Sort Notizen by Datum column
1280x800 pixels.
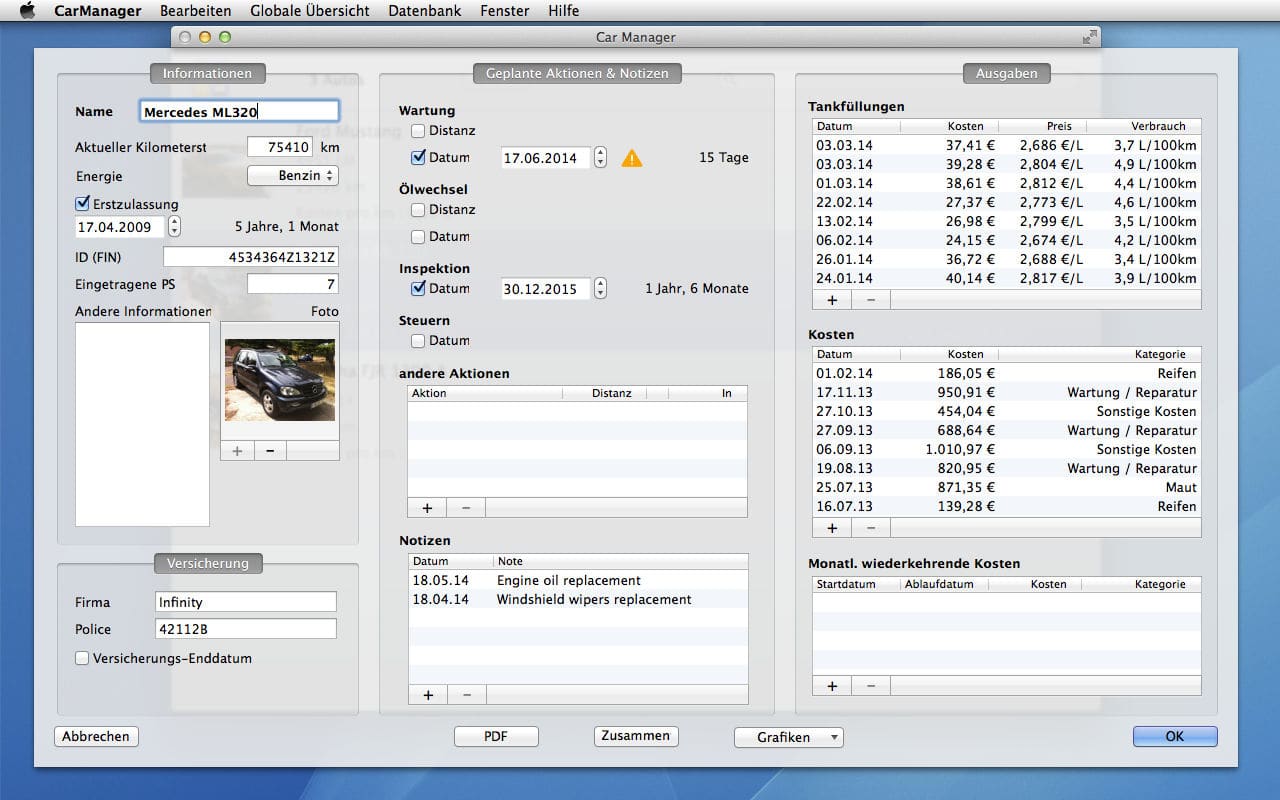[450, 561]
